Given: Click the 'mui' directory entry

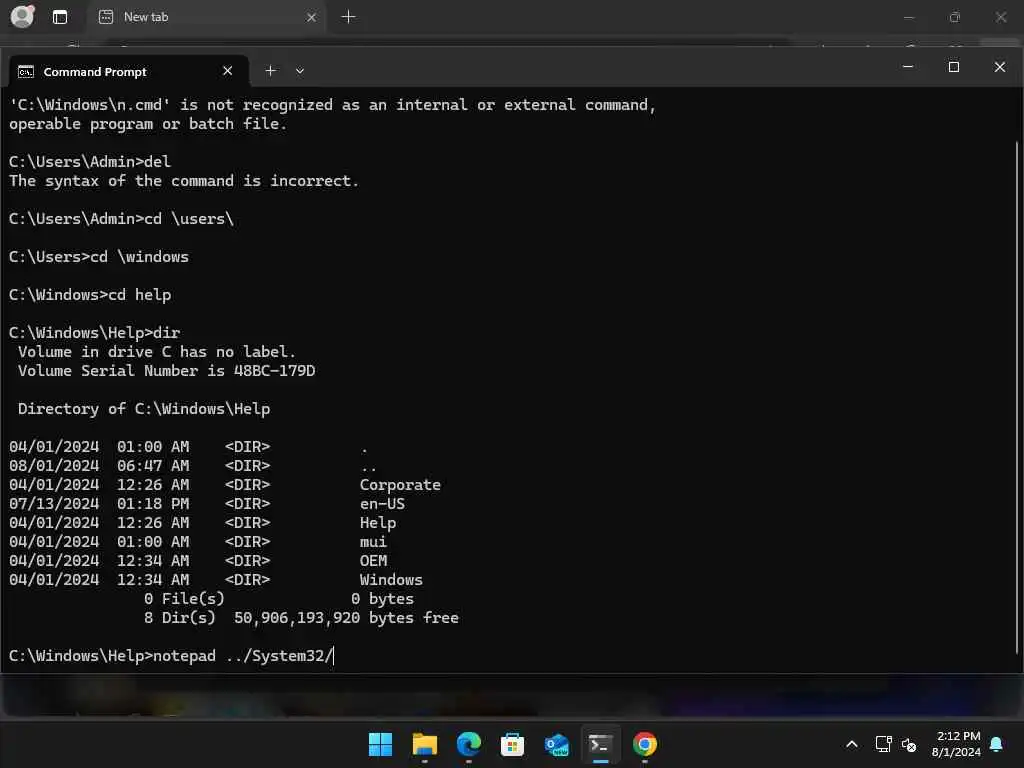Looking at the screenshot, I should 373,541.
